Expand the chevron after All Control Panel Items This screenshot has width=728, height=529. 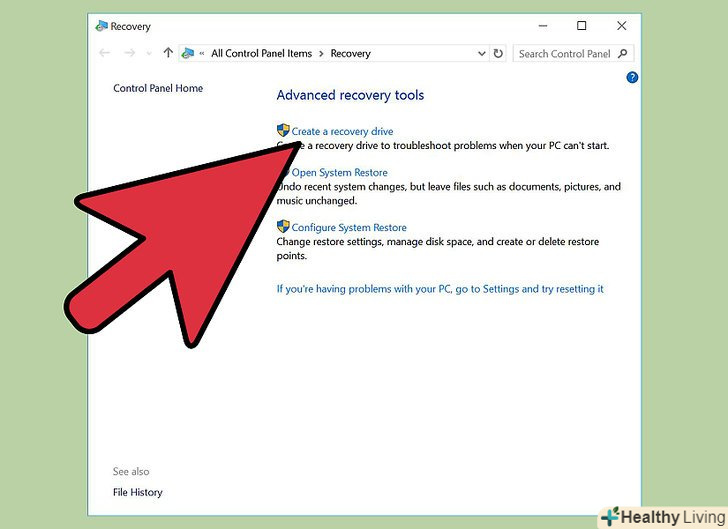tap(321, 54)
